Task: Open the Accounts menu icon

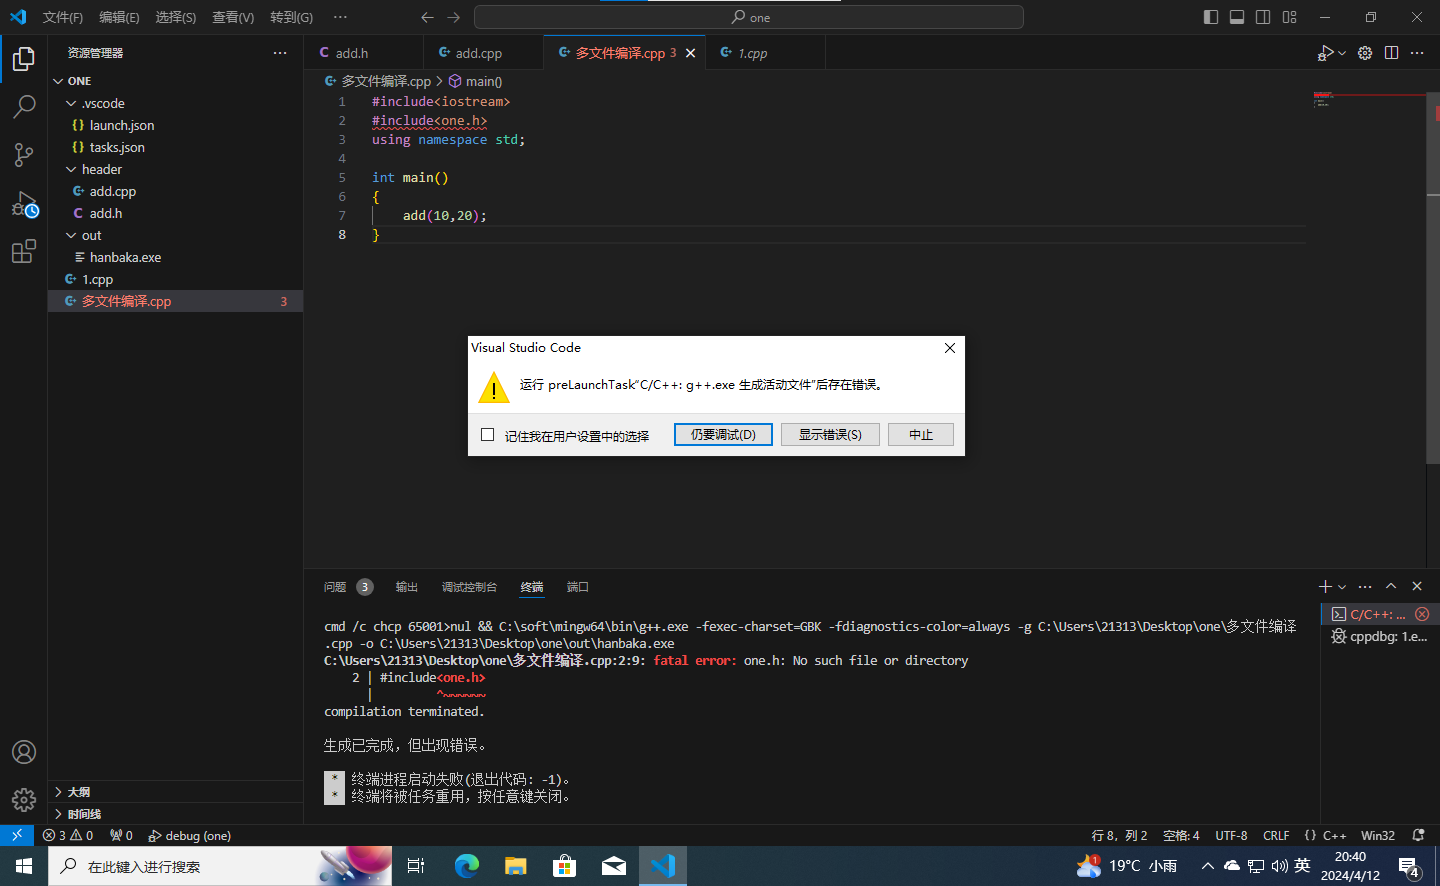Action: coord(24,752)
